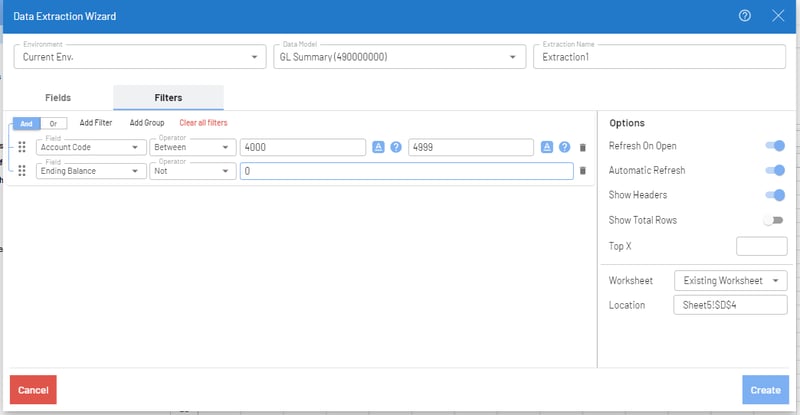Click the help icon in the title bar
Image resolution: width=800 pixels, height=415 pixels.
tap(745, 16)
